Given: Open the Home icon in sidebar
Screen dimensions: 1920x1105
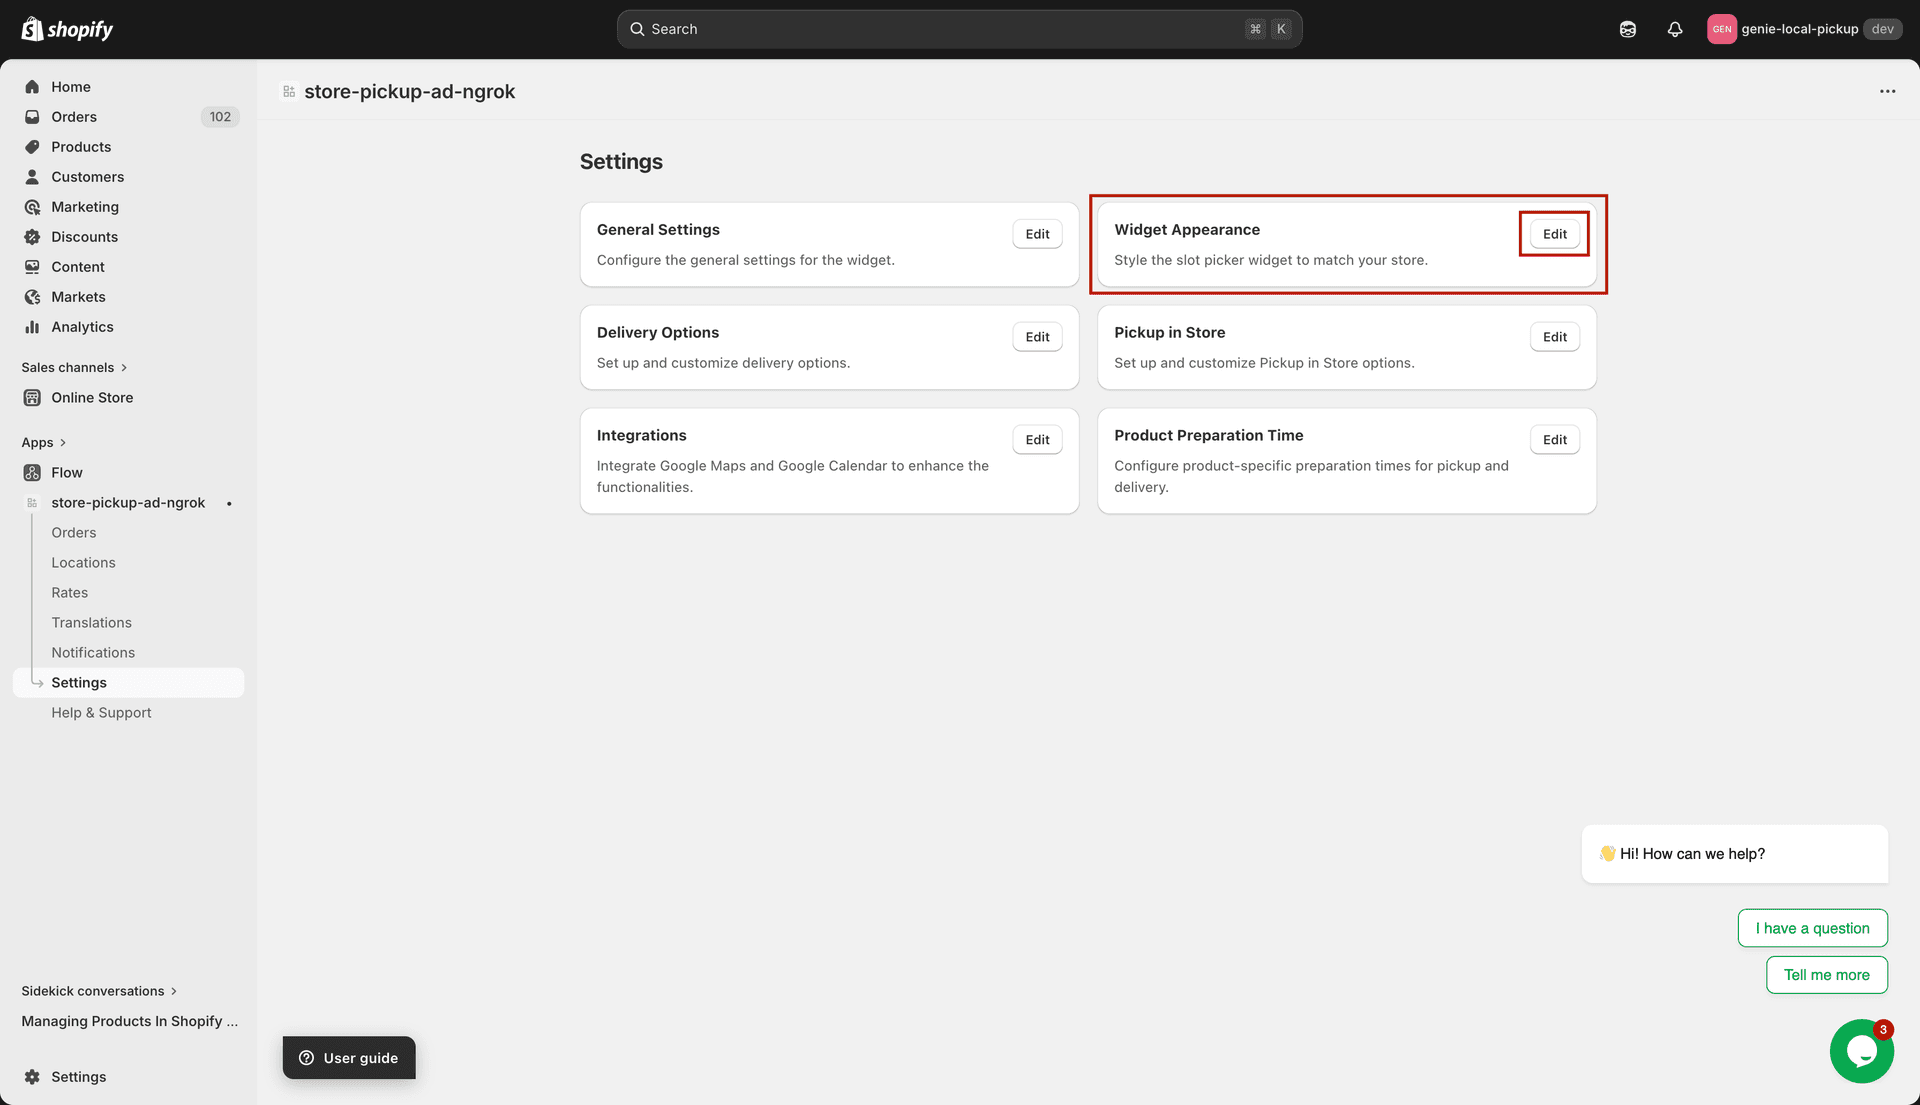Looking at the screenshot, I should pyautogui.click(x=32, y=87).
